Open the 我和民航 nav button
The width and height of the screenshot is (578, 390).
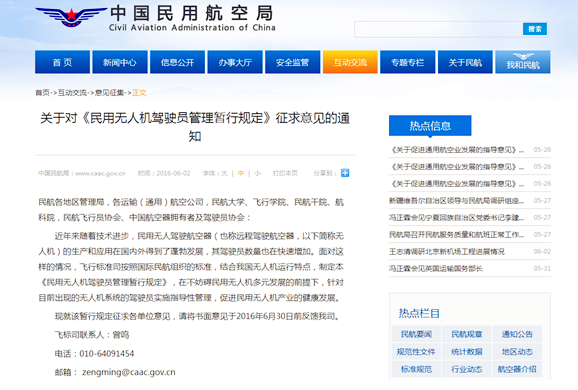[x=523, y=62]
